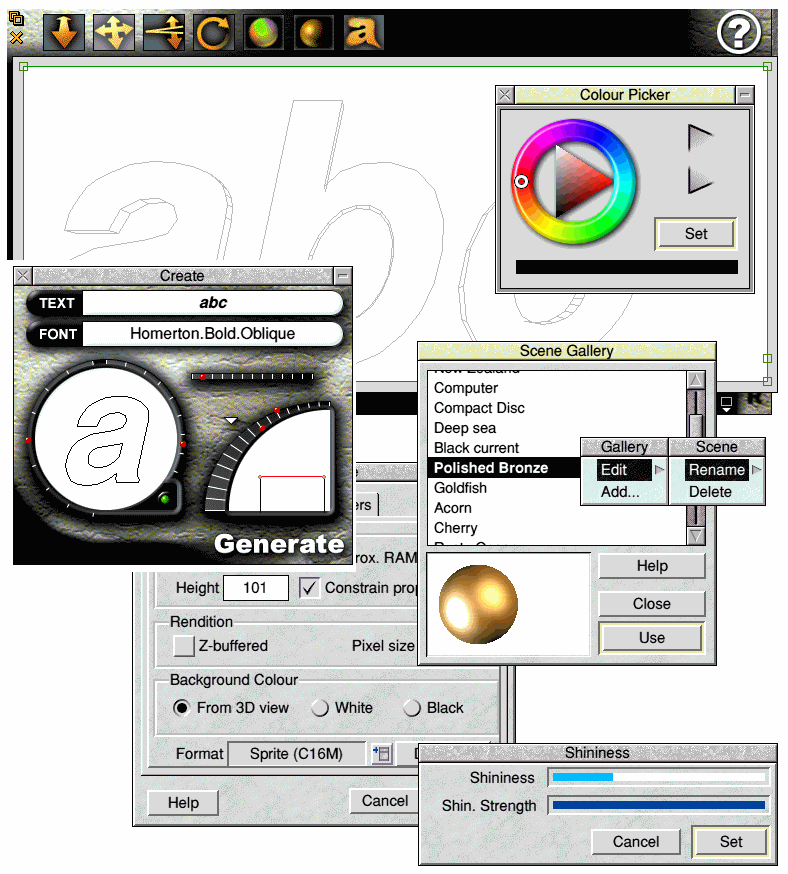Close the Create window
Screen dimensions: 788x874
point(23,275)
